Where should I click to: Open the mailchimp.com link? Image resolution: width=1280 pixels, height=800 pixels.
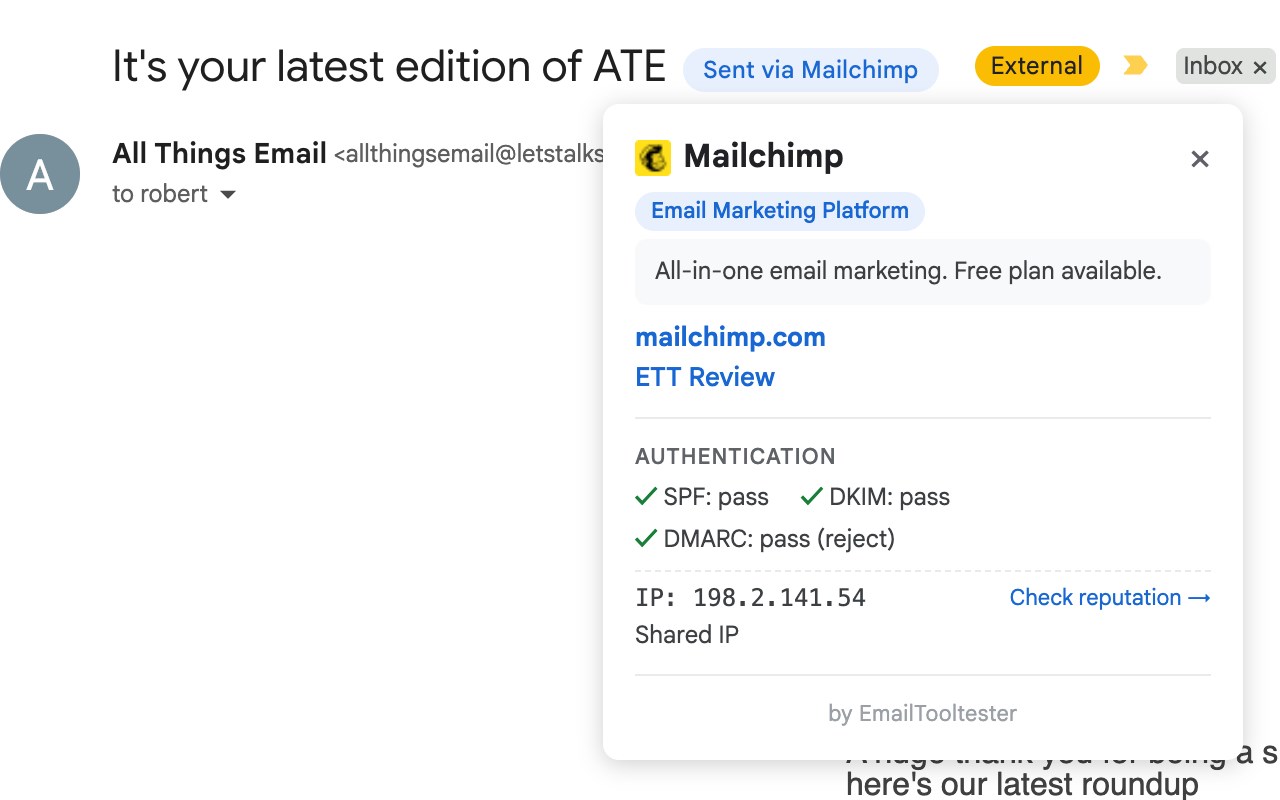(x=730, y=337)
